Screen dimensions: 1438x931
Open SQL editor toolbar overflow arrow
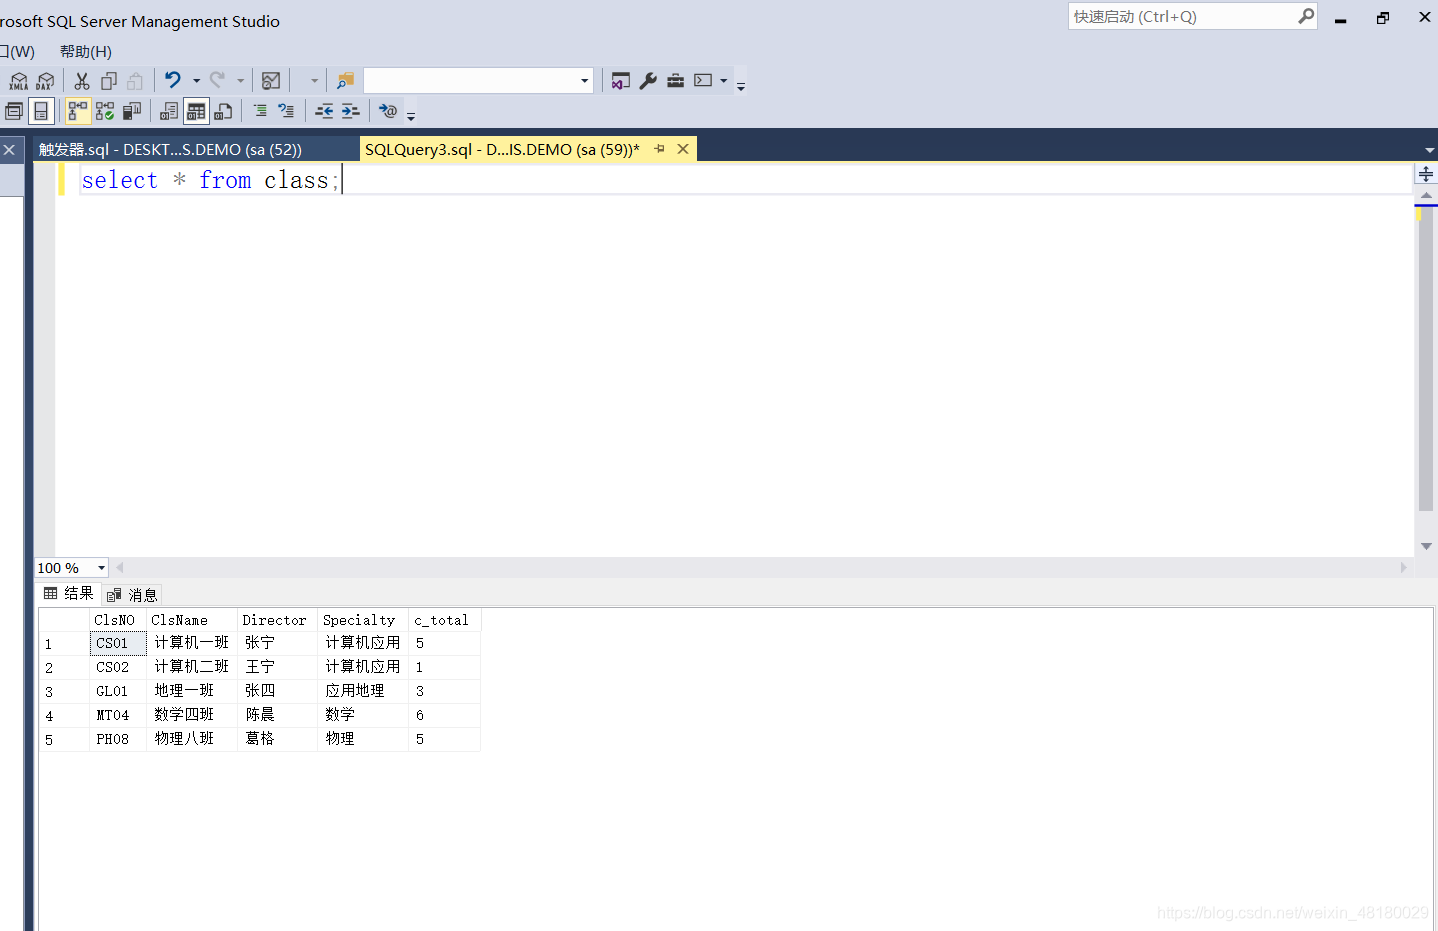point(411,117)
